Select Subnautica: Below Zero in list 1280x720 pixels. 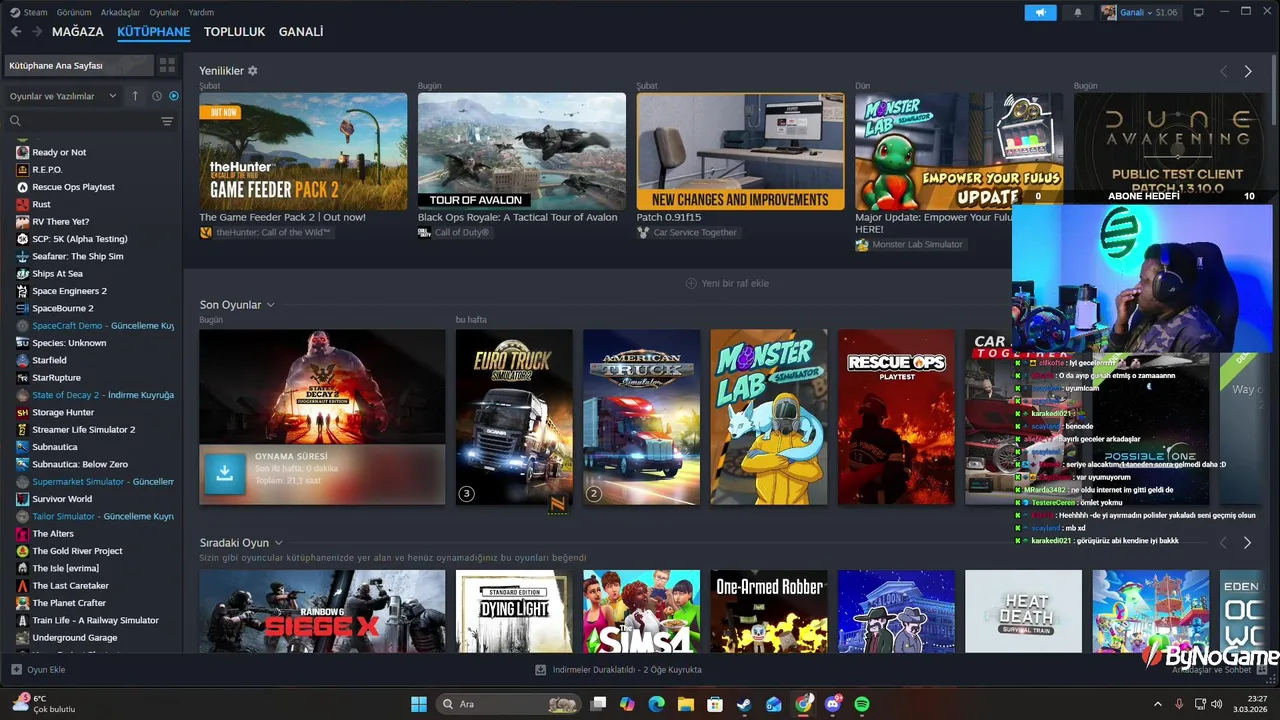tap(80, 464)
